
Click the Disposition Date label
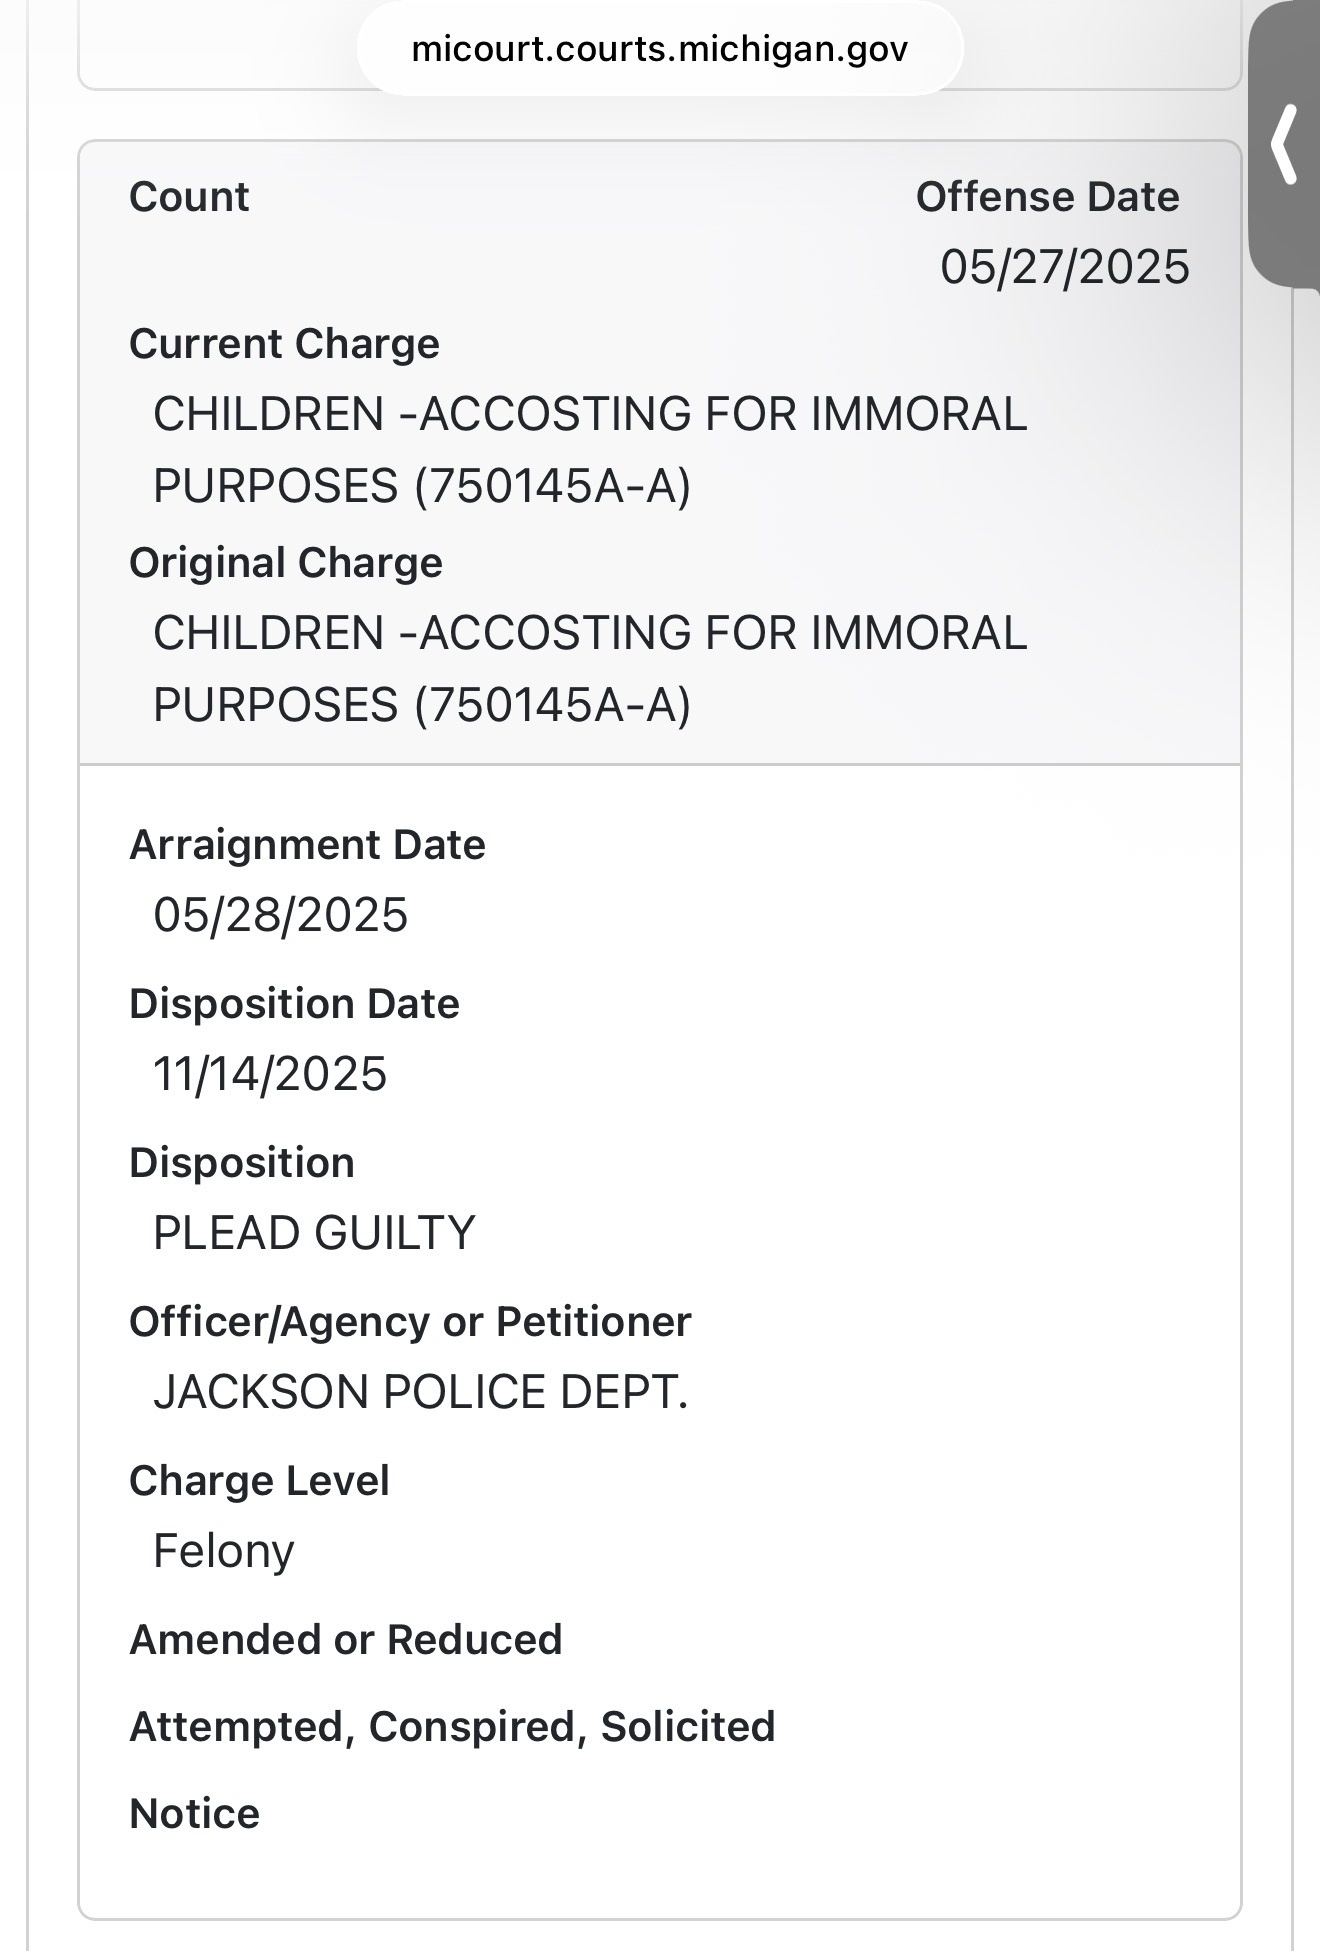coord(294,1004)
